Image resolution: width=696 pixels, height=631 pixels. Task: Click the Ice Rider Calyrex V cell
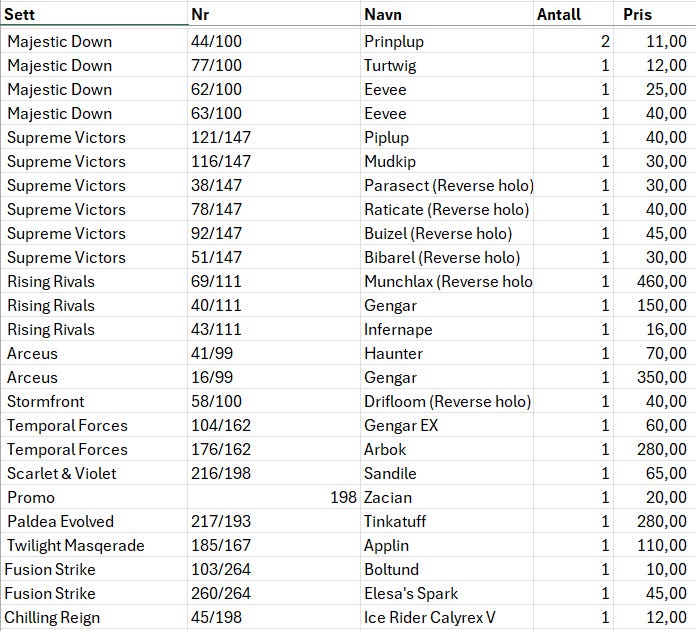click(x=447, y=617)
